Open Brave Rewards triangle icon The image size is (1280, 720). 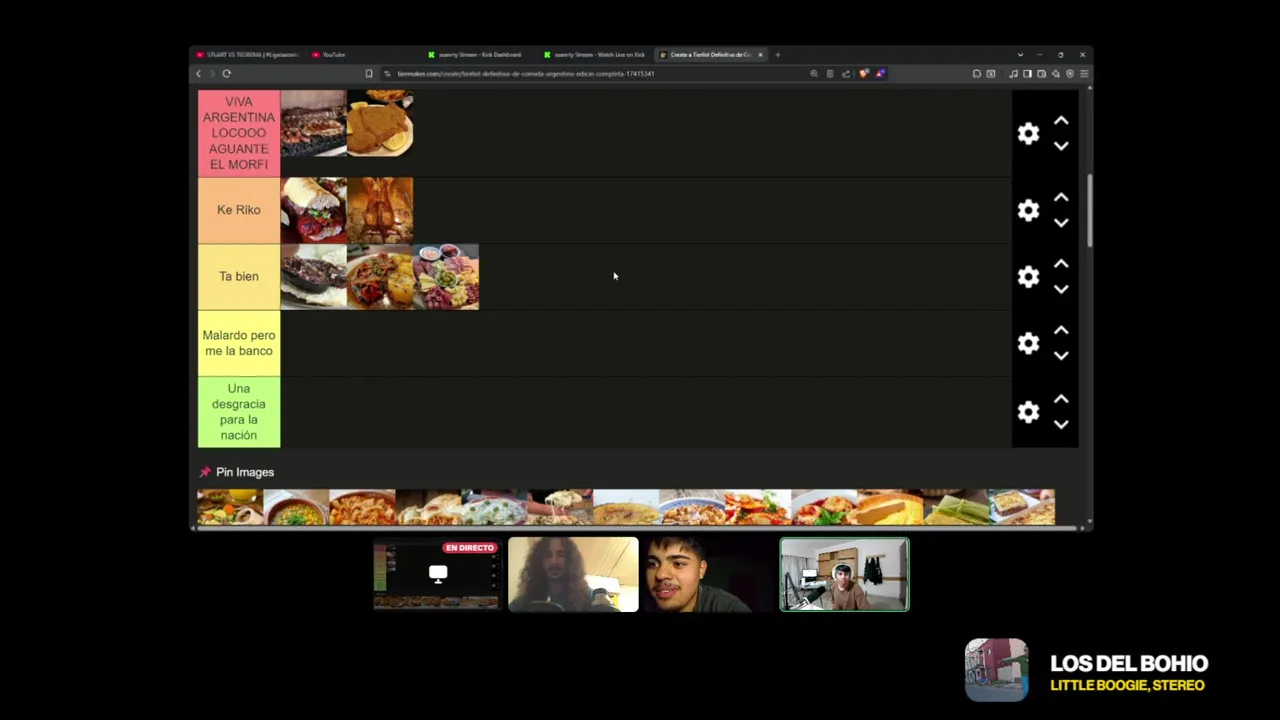[880, 74]
